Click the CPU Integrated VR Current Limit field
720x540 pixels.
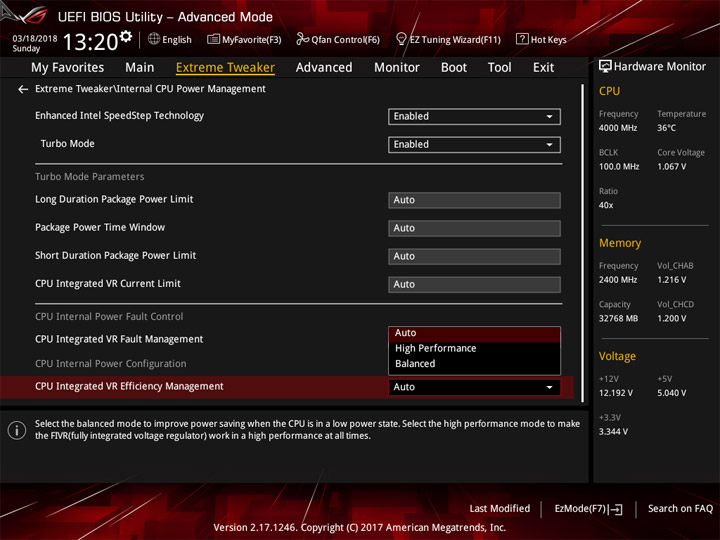[x=474, y=284]
